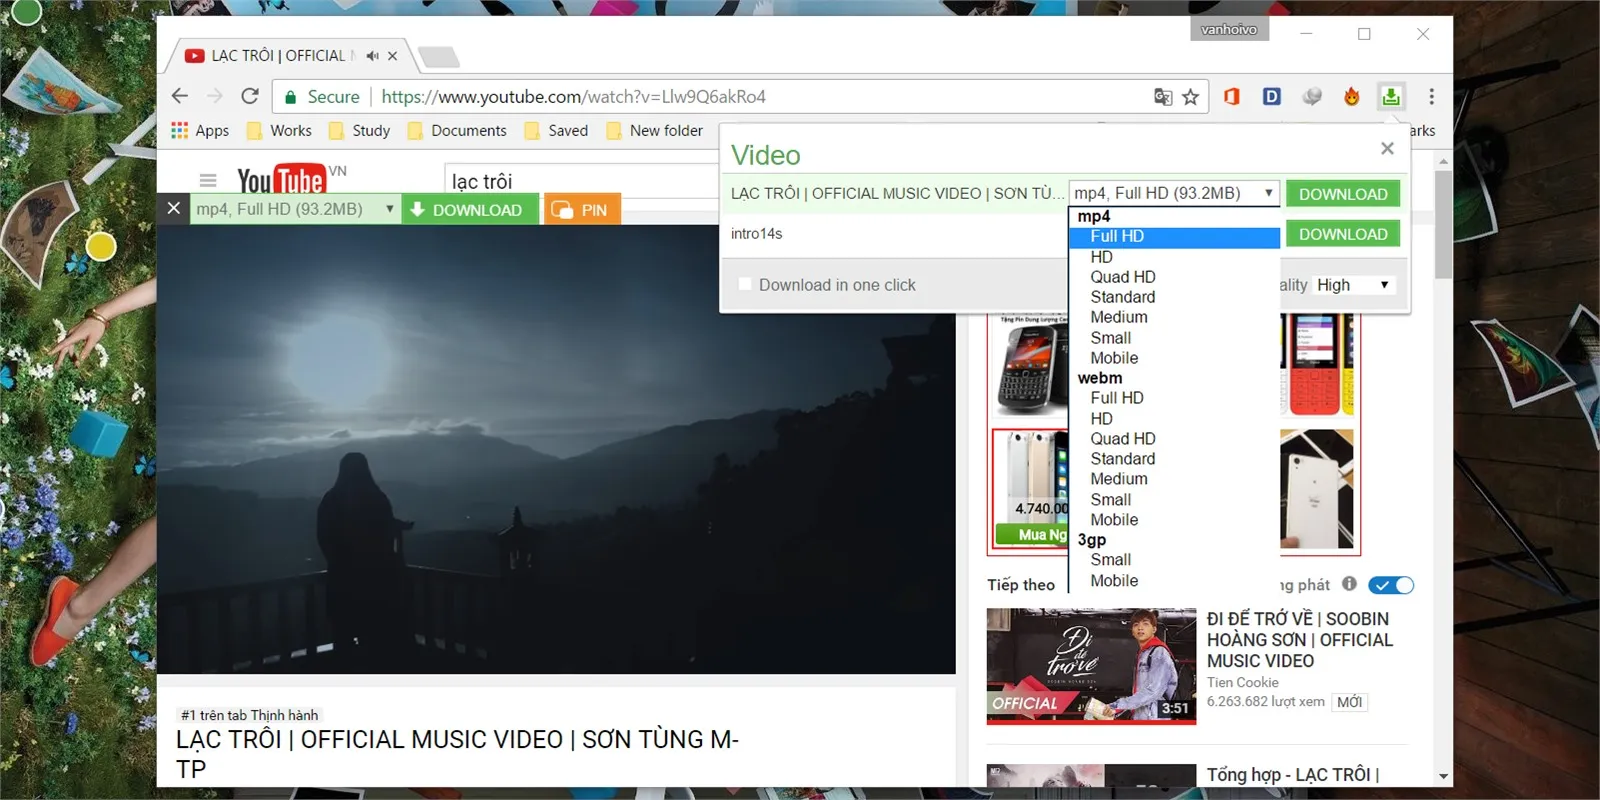
Task: Open the Documents bookmark folder
Action: point(458,130)
